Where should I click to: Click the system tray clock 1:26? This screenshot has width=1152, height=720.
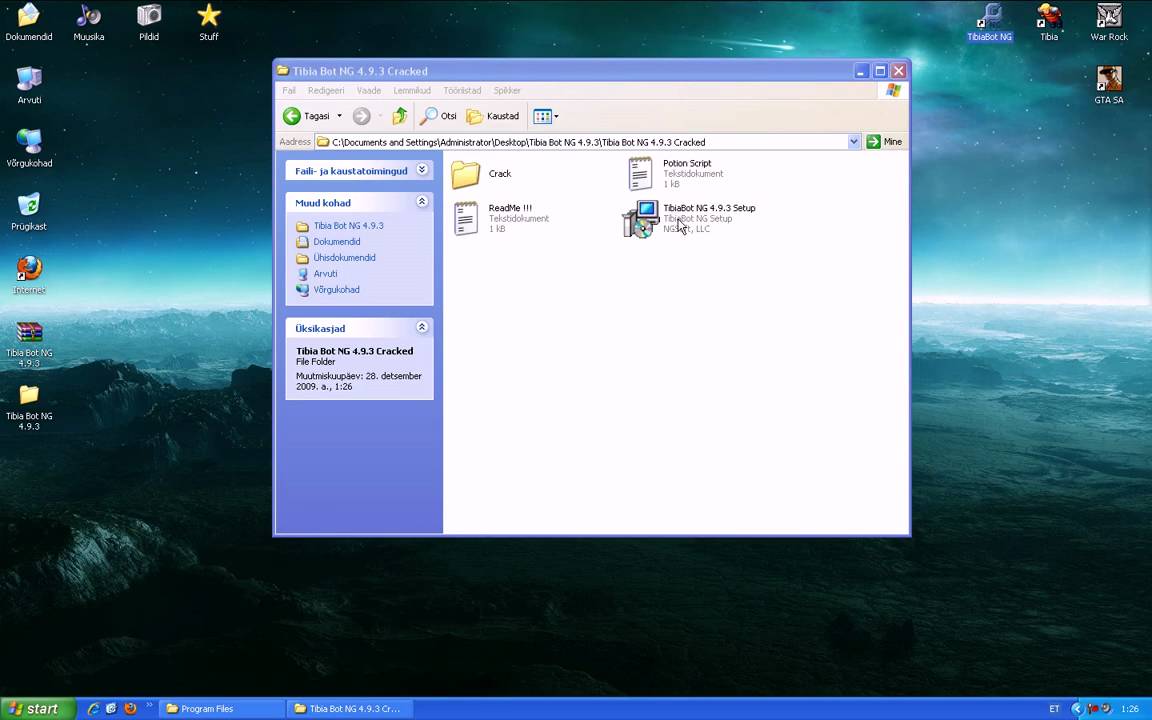coord(1130,709)
